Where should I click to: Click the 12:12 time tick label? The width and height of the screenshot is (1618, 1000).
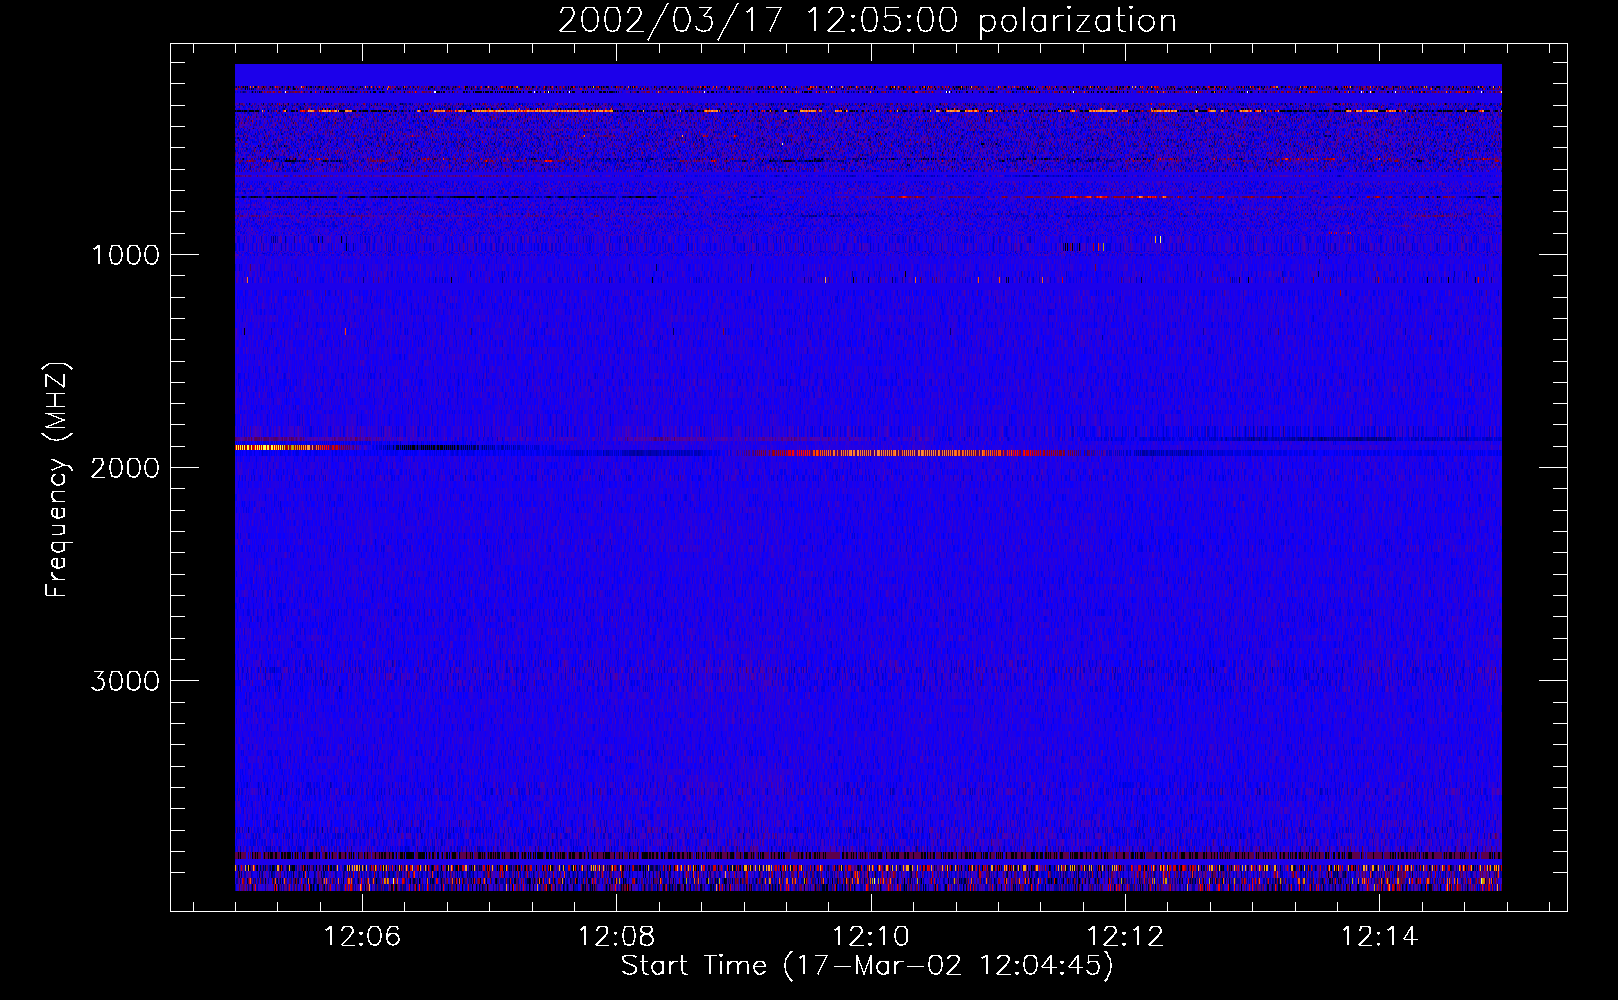click(x=1125, y=937)
